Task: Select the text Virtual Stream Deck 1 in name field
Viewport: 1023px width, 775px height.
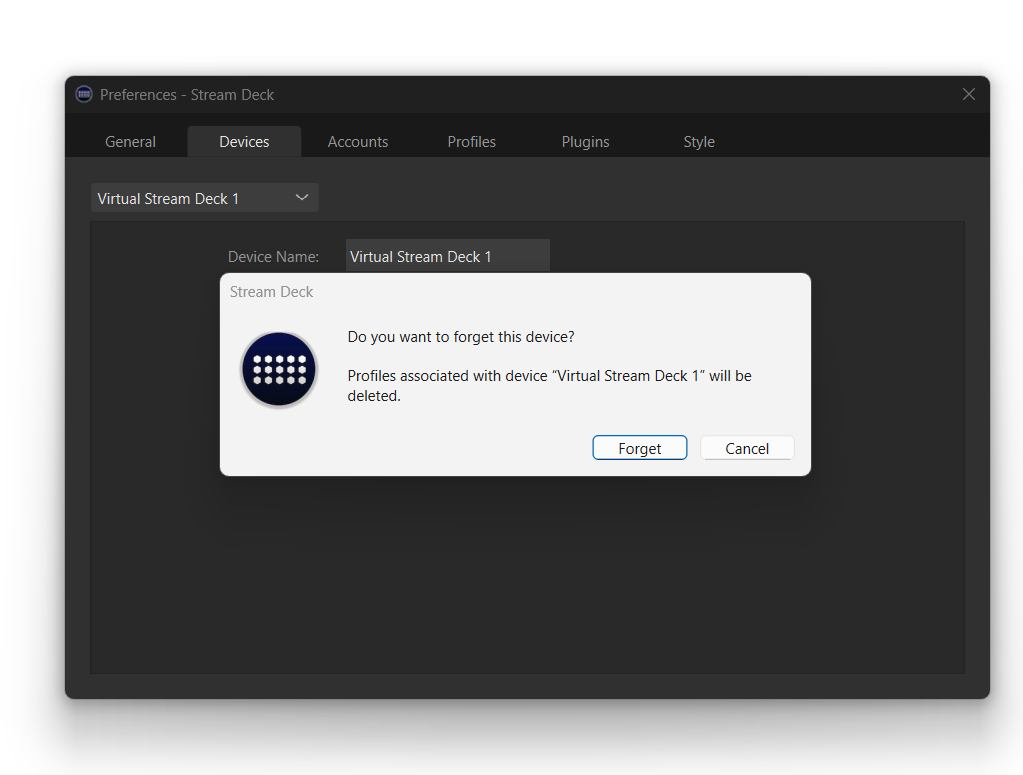Action: point(419,256)
